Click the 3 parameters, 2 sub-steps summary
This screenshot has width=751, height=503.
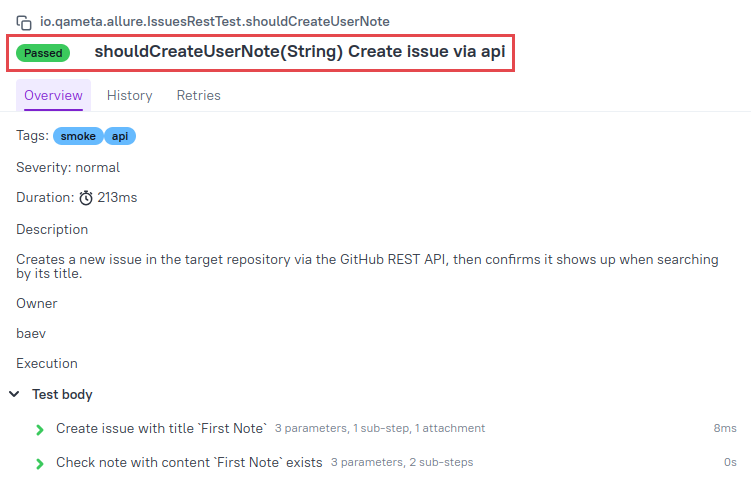[x=402, y=462]
